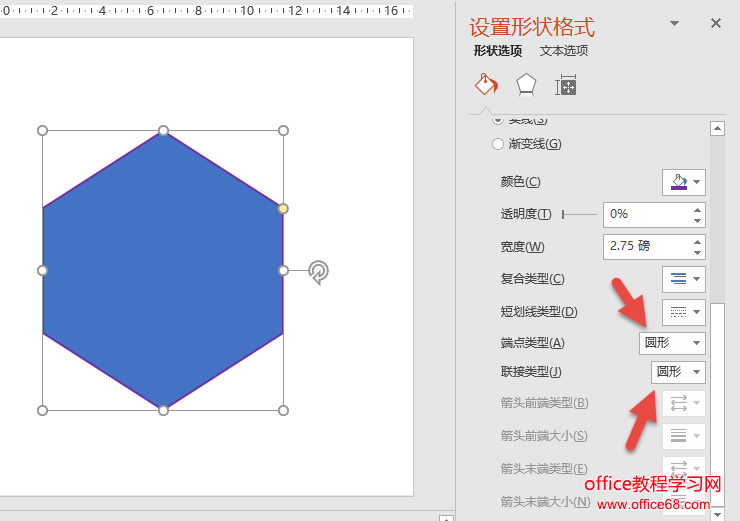
Task: Click the yellow adjustment handle on the hexagon
Action: tap(283, 208)
